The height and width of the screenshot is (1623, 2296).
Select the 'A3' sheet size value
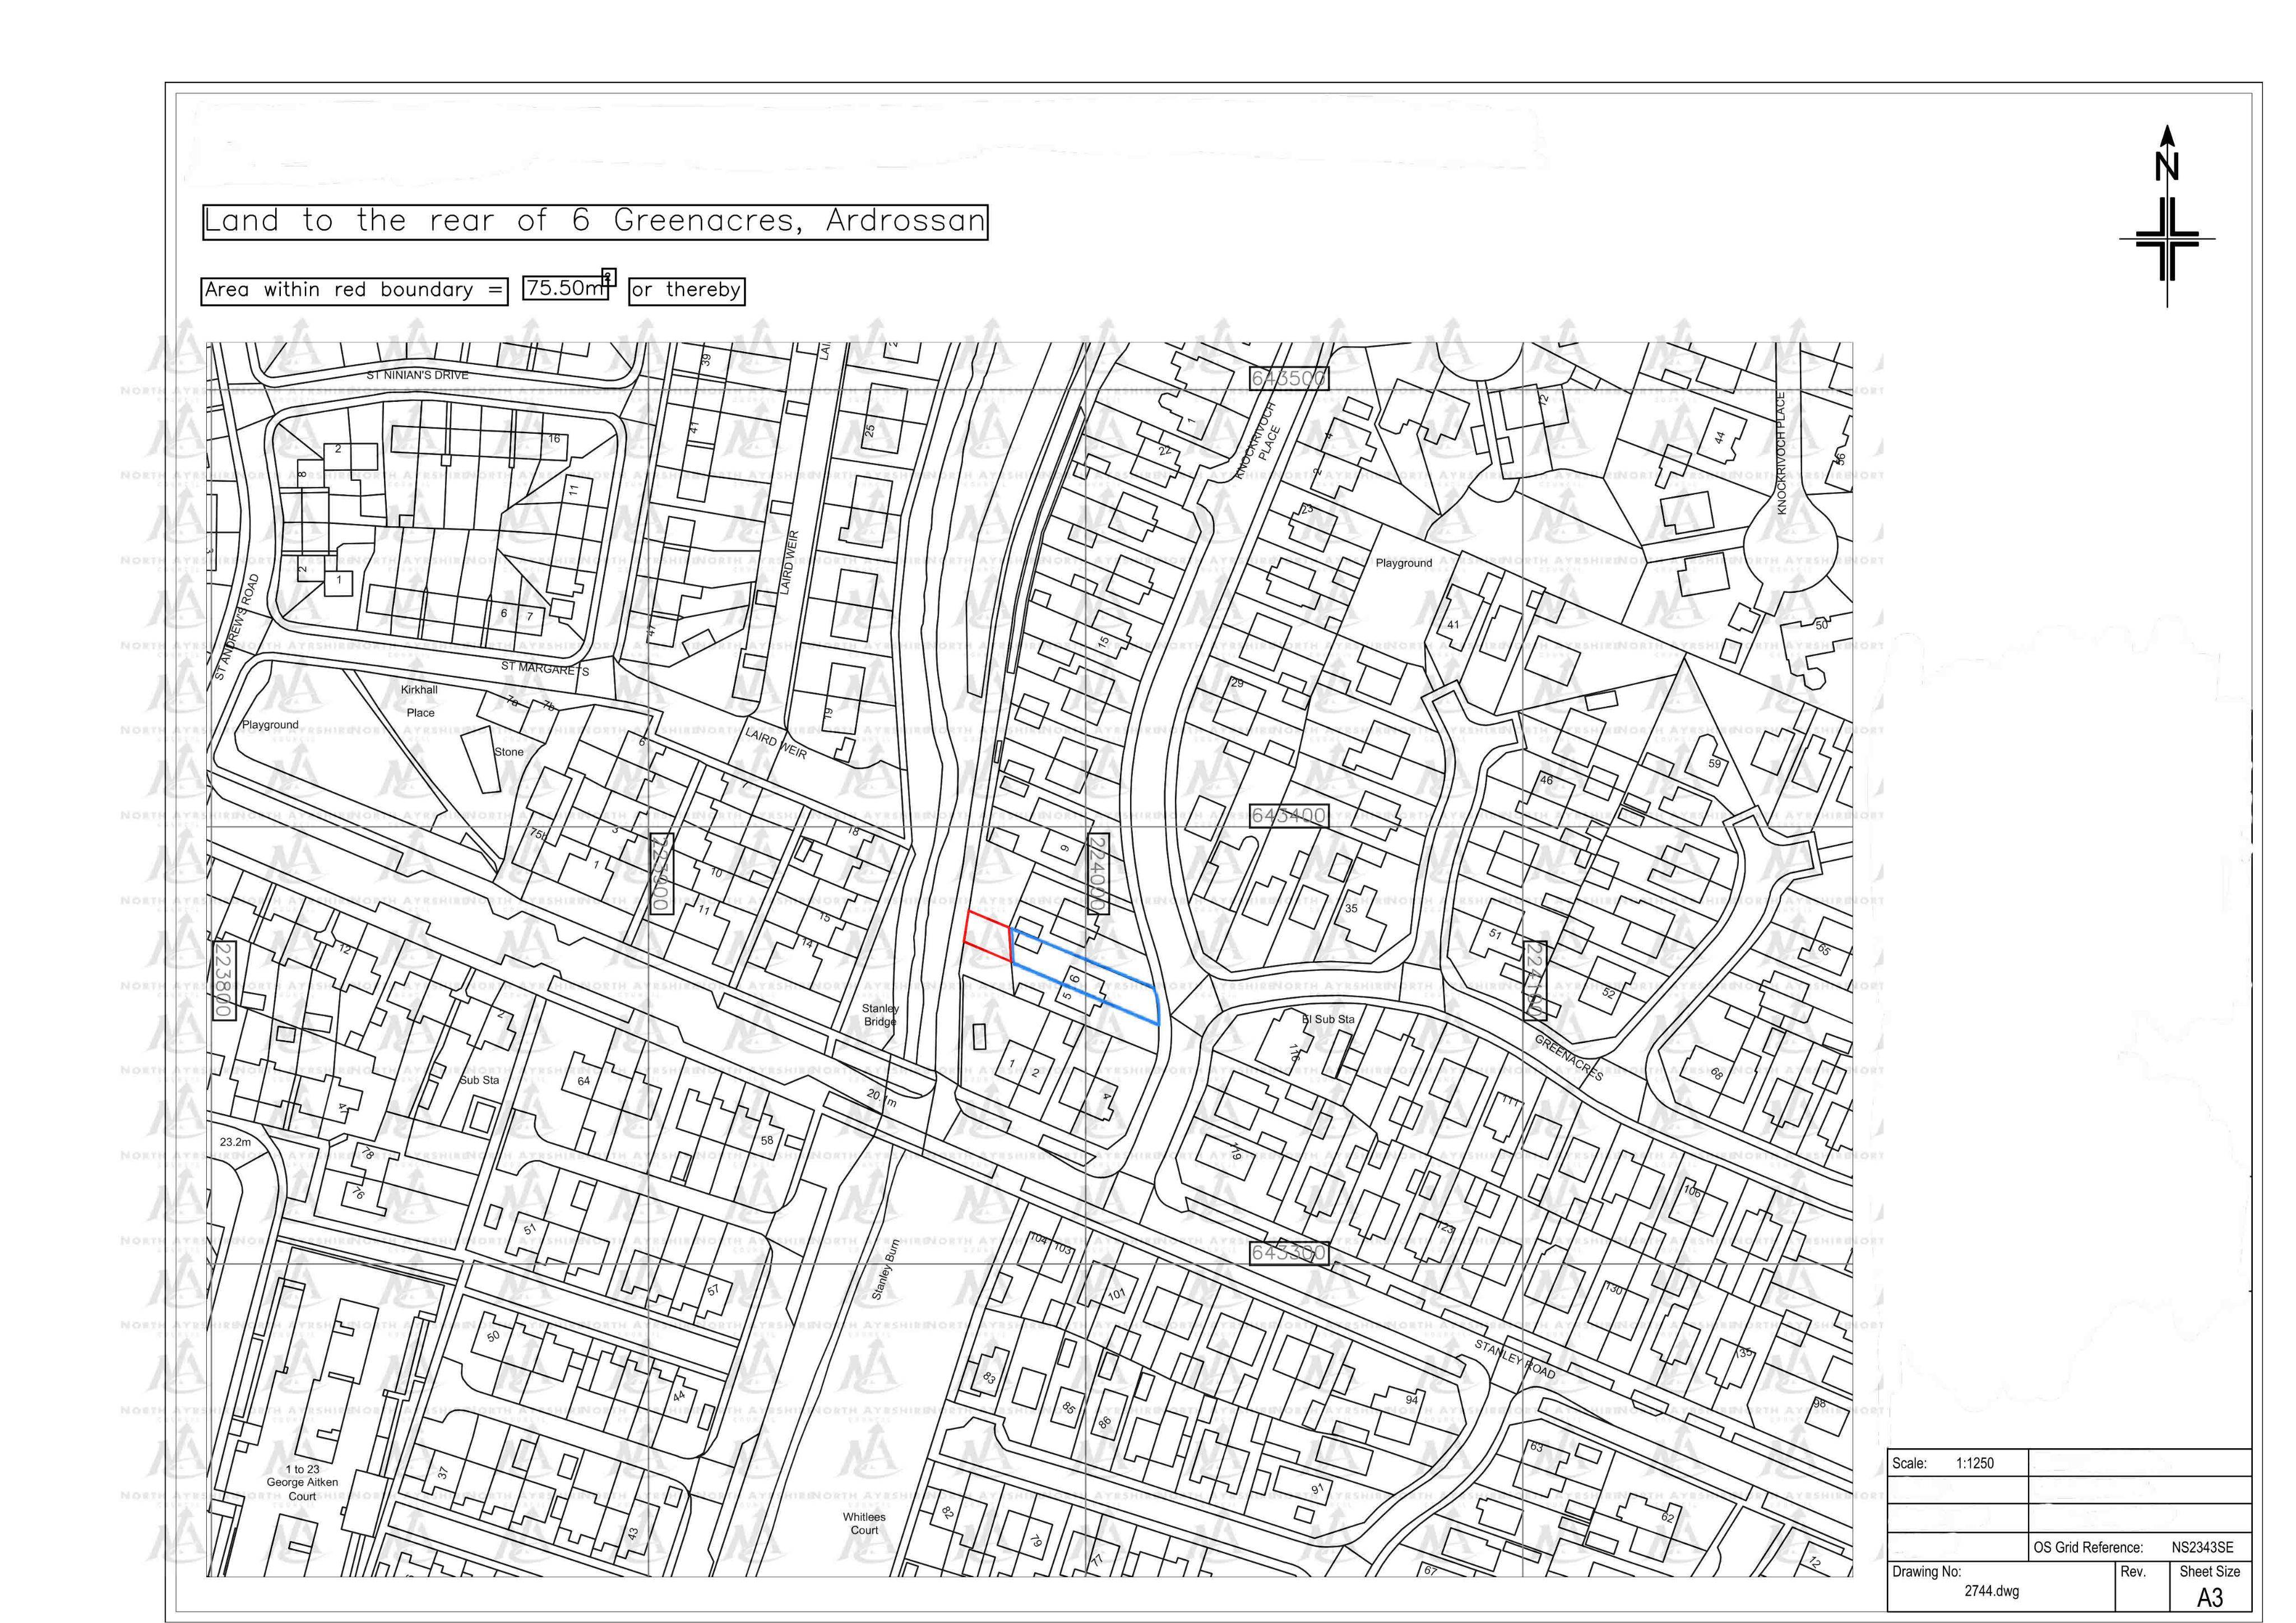click(2210, 1598)
